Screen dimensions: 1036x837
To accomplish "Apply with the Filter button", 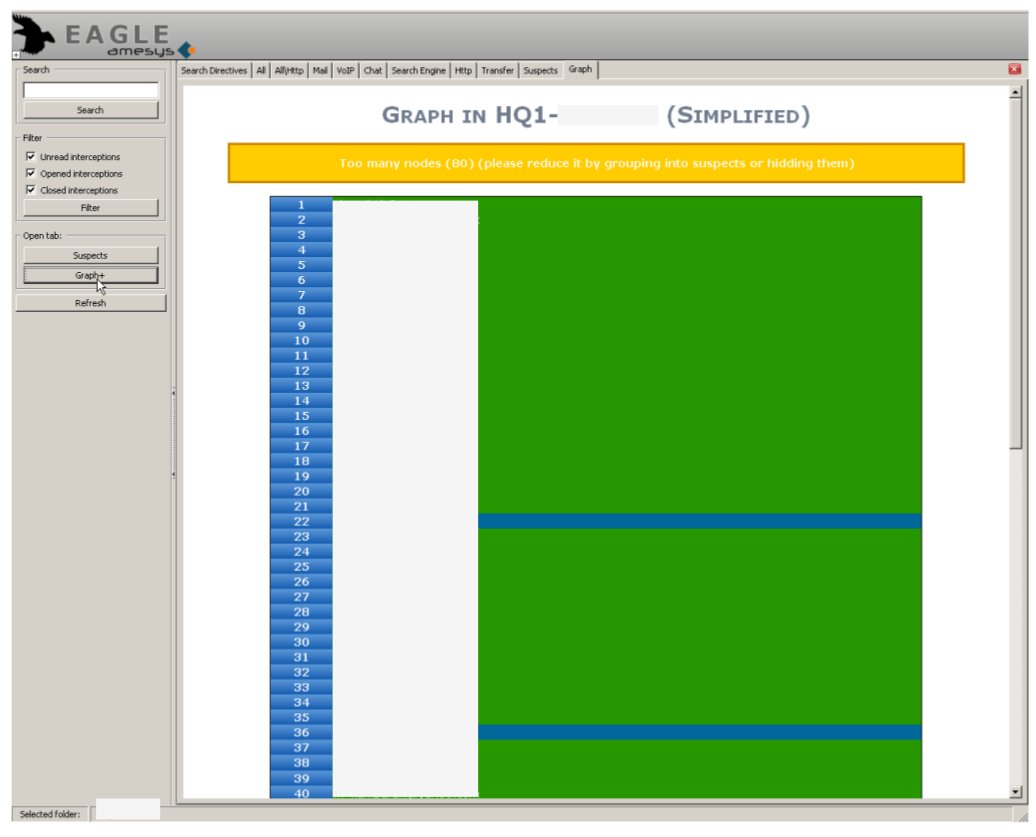I will [91, 207].
